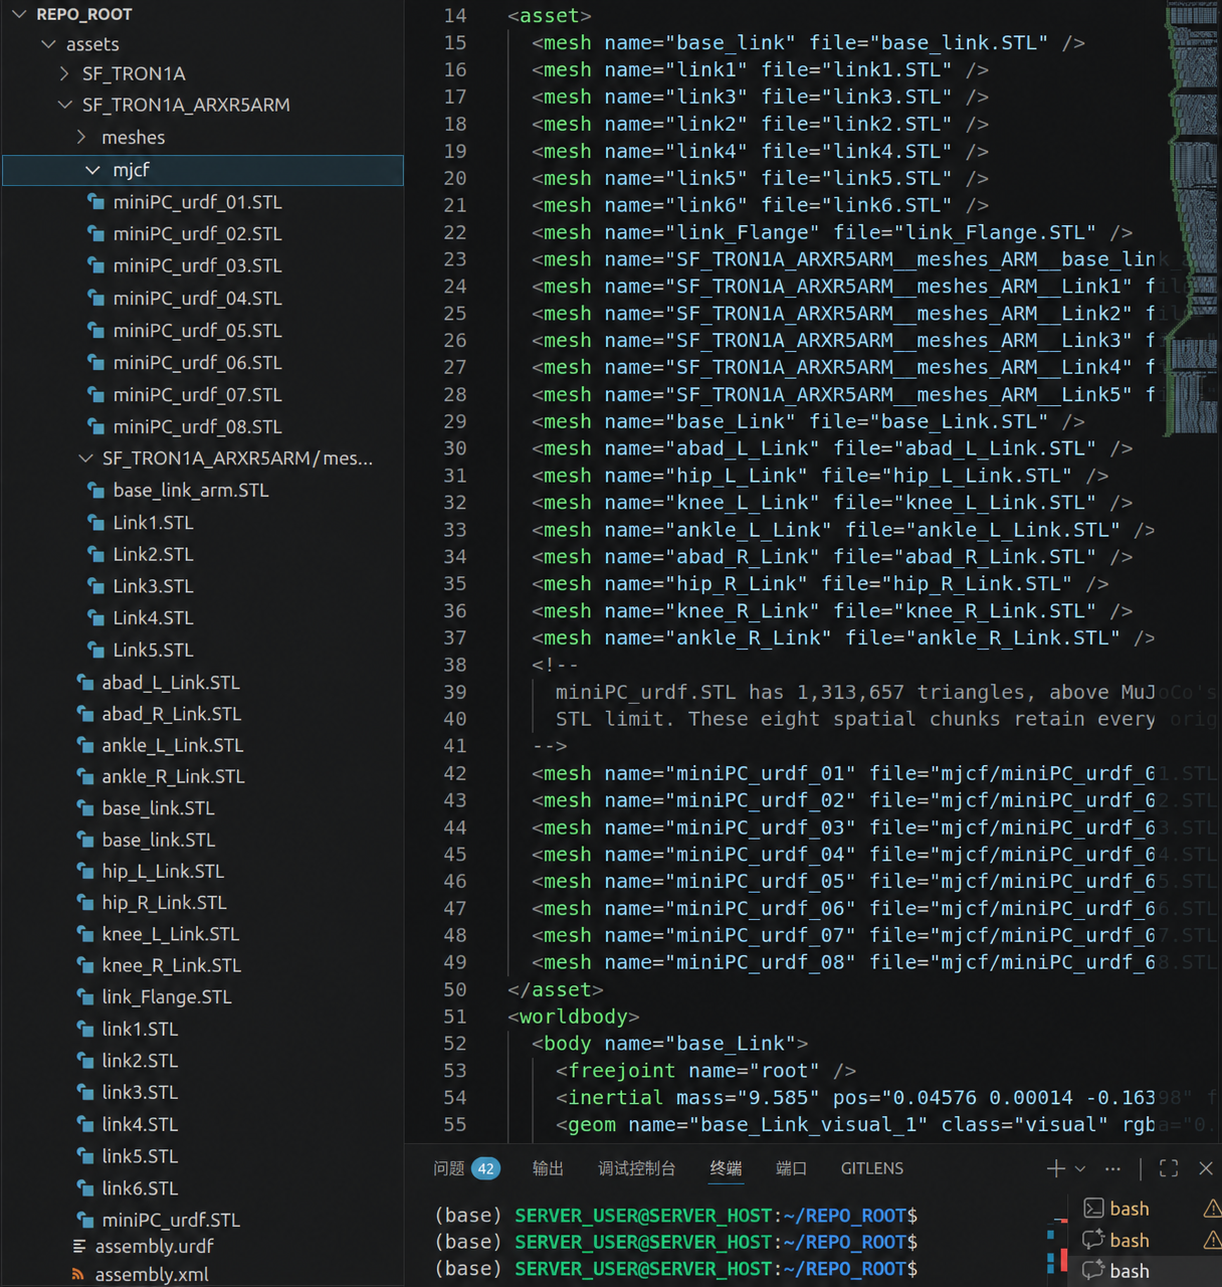
Task: Click warning icon on second bash terminal
Action: [x=1212, y=1240]
